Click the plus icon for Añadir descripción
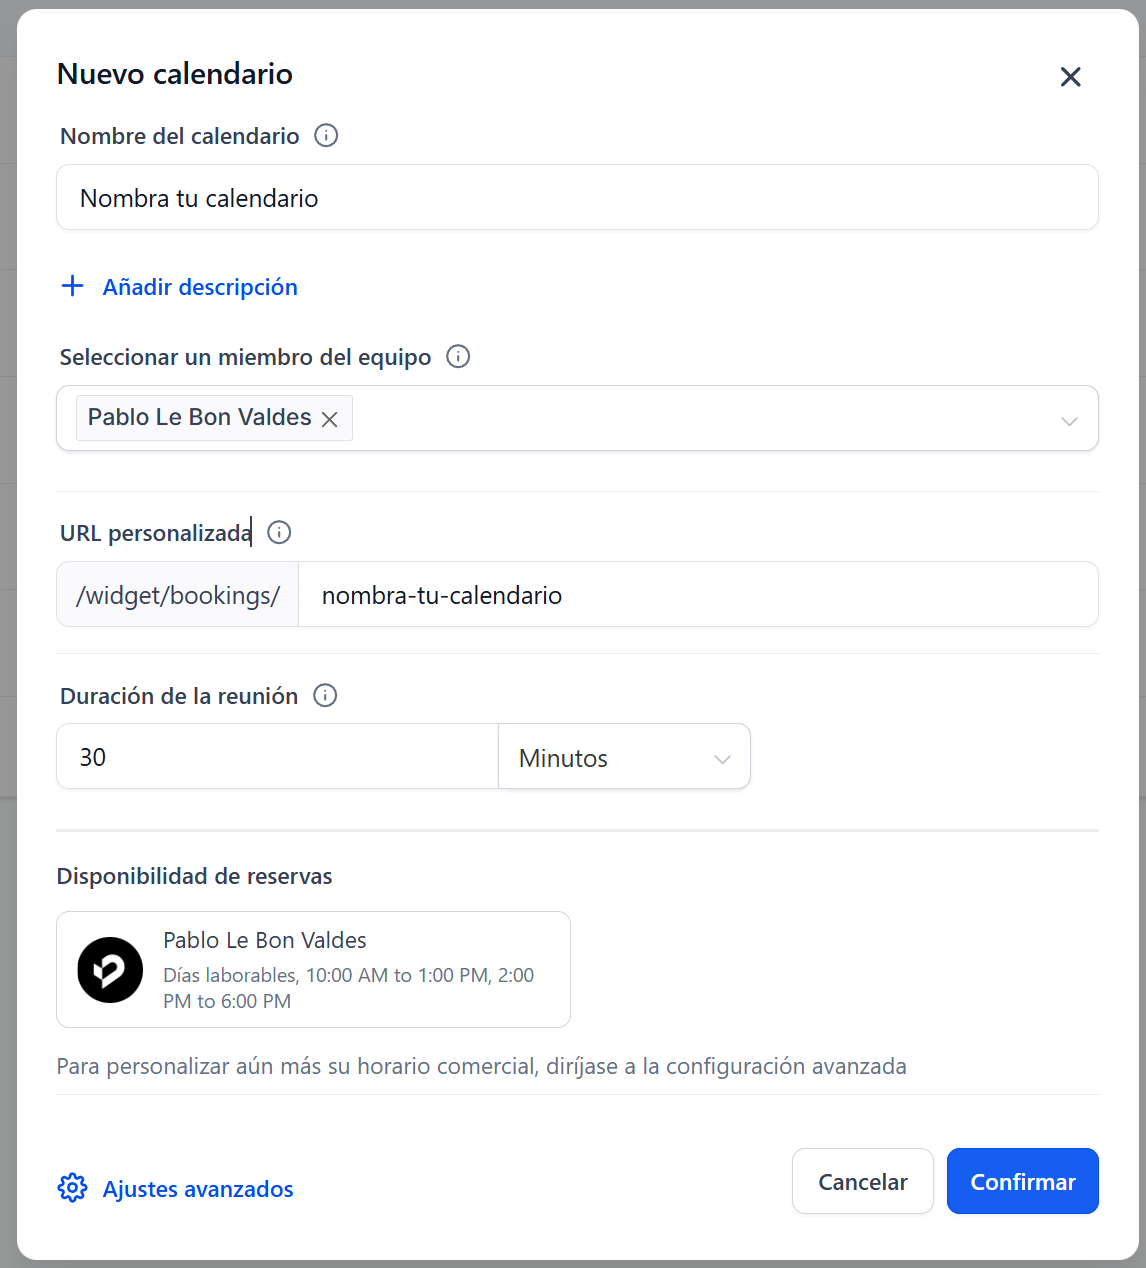This screenshot has width=1146, height=1268. pyautogui.click(x=72, y=287)
